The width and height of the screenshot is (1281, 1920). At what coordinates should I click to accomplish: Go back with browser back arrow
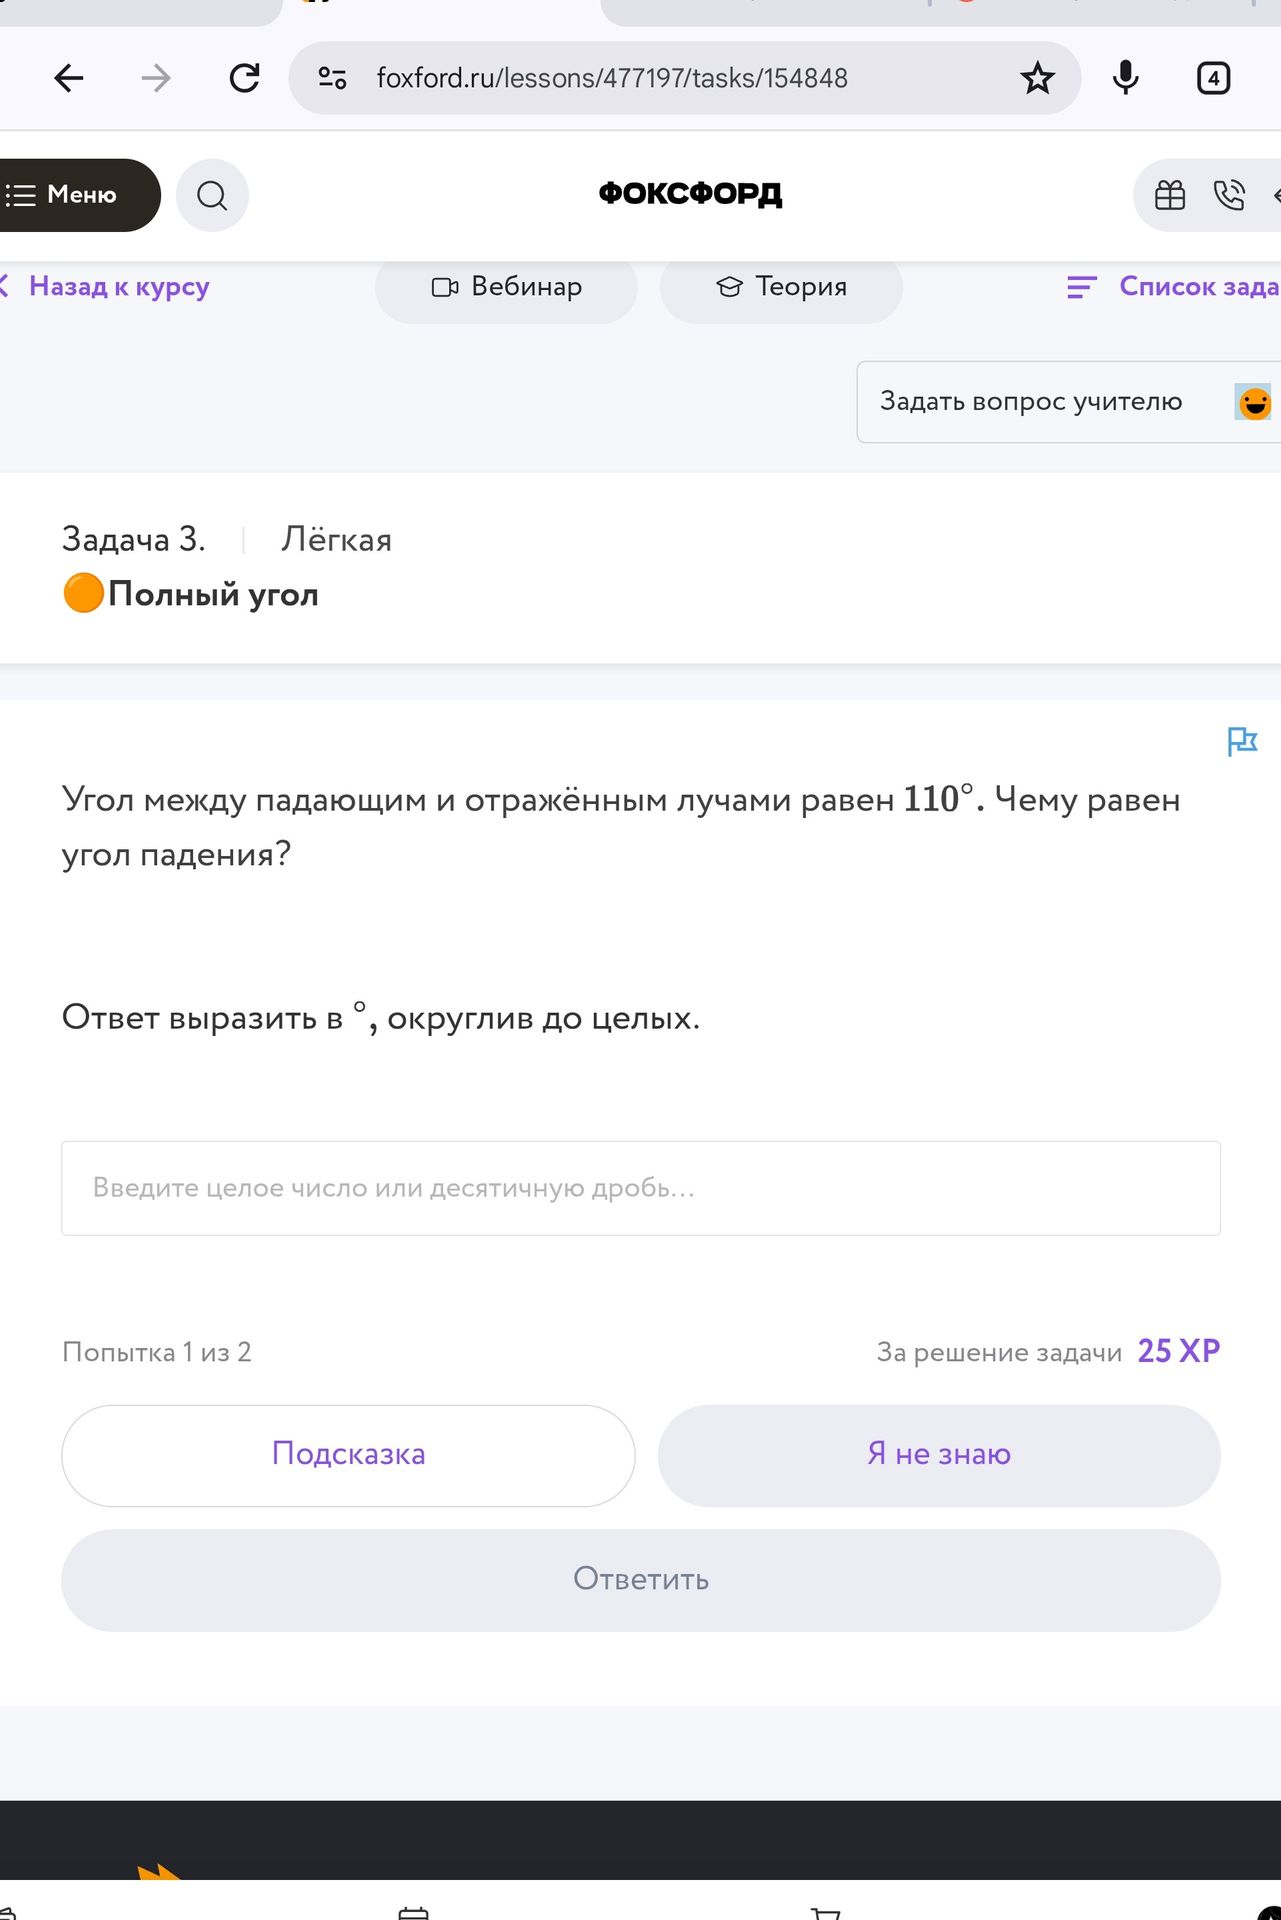tap(69, 78)
